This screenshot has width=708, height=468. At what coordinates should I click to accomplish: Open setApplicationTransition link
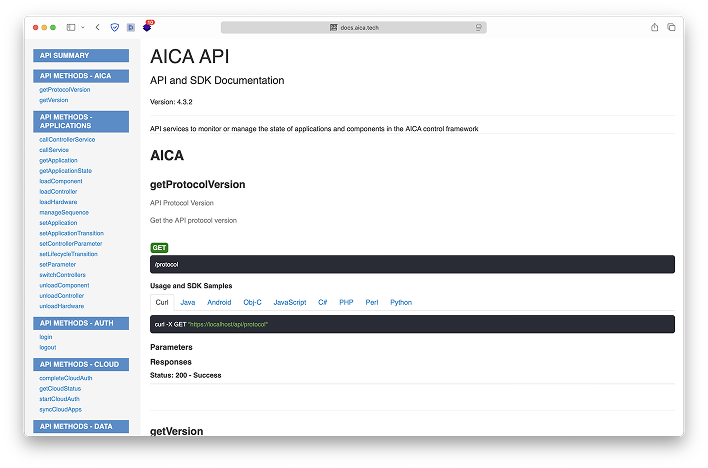coord(71,234)
